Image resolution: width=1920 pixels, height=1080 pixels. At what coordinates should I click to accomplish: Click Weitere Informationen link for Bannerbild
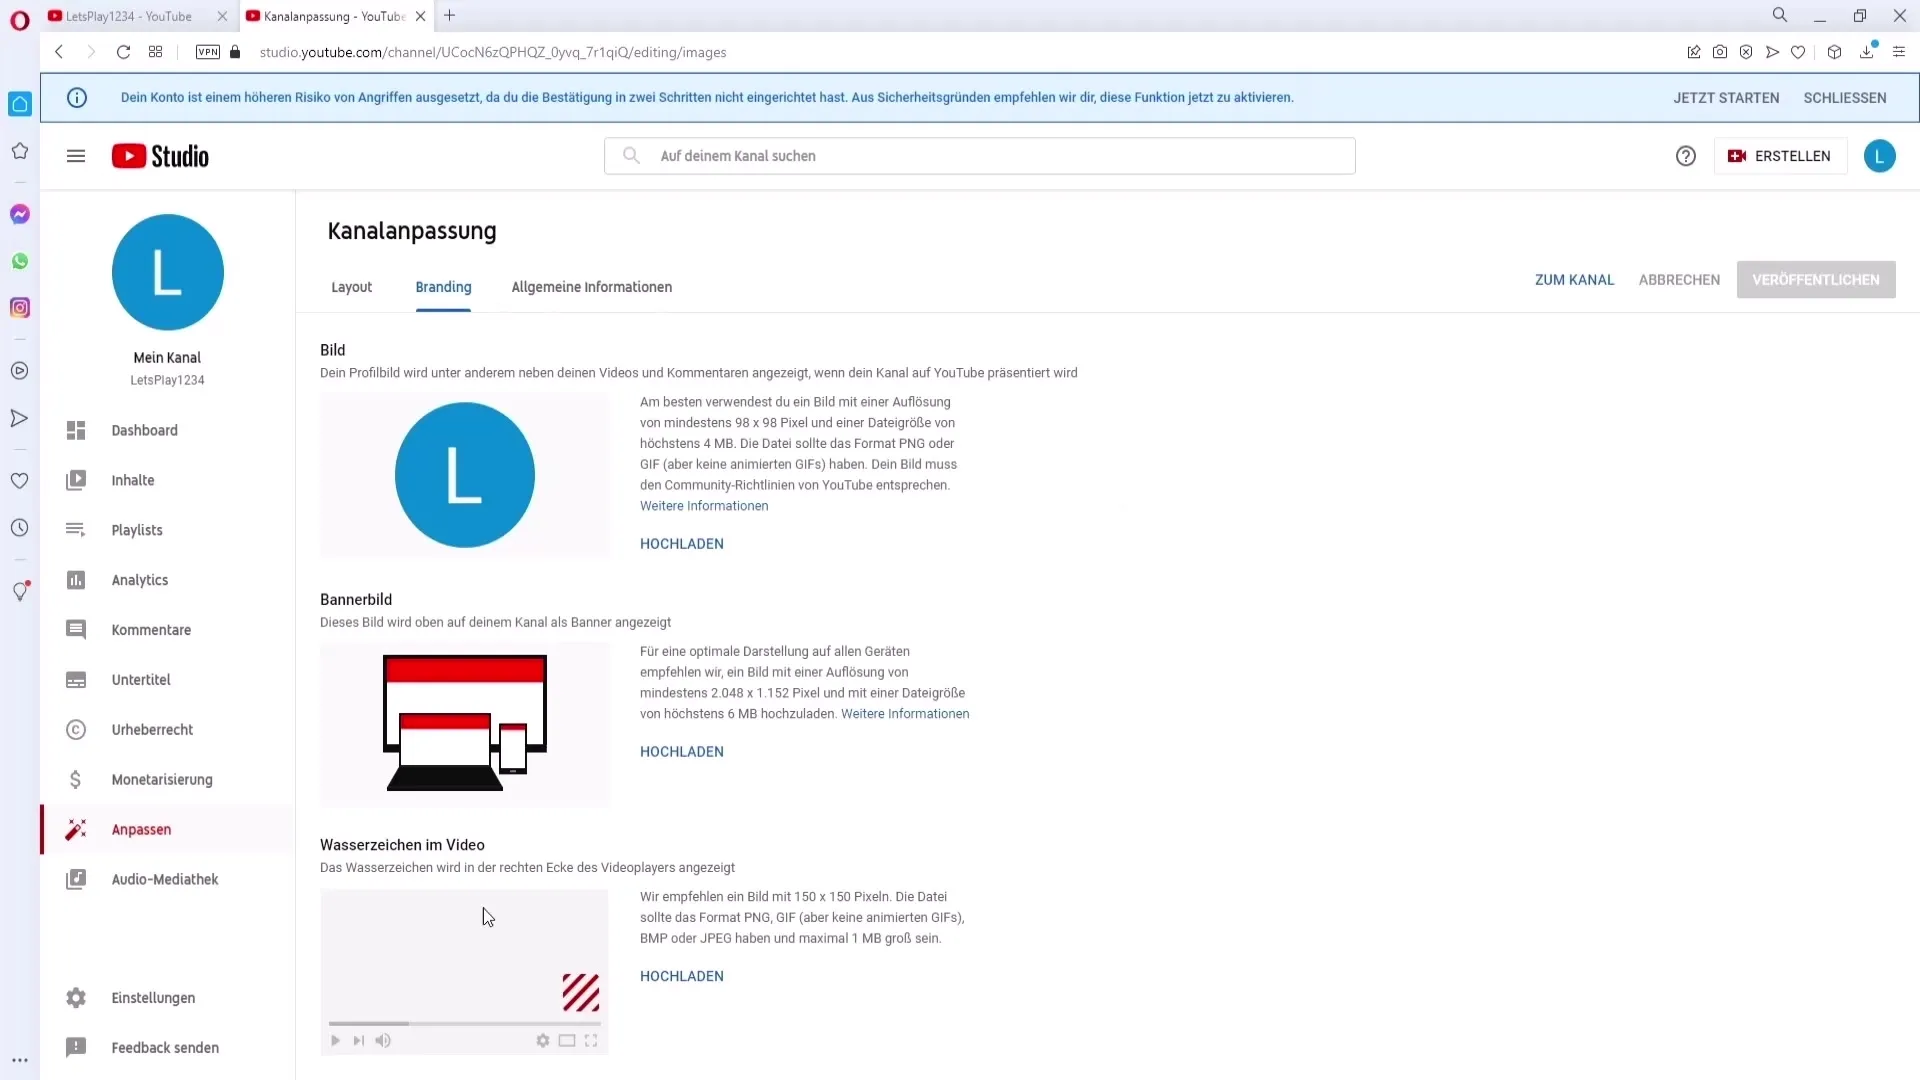pyautogui.click(x=906, y=712)
